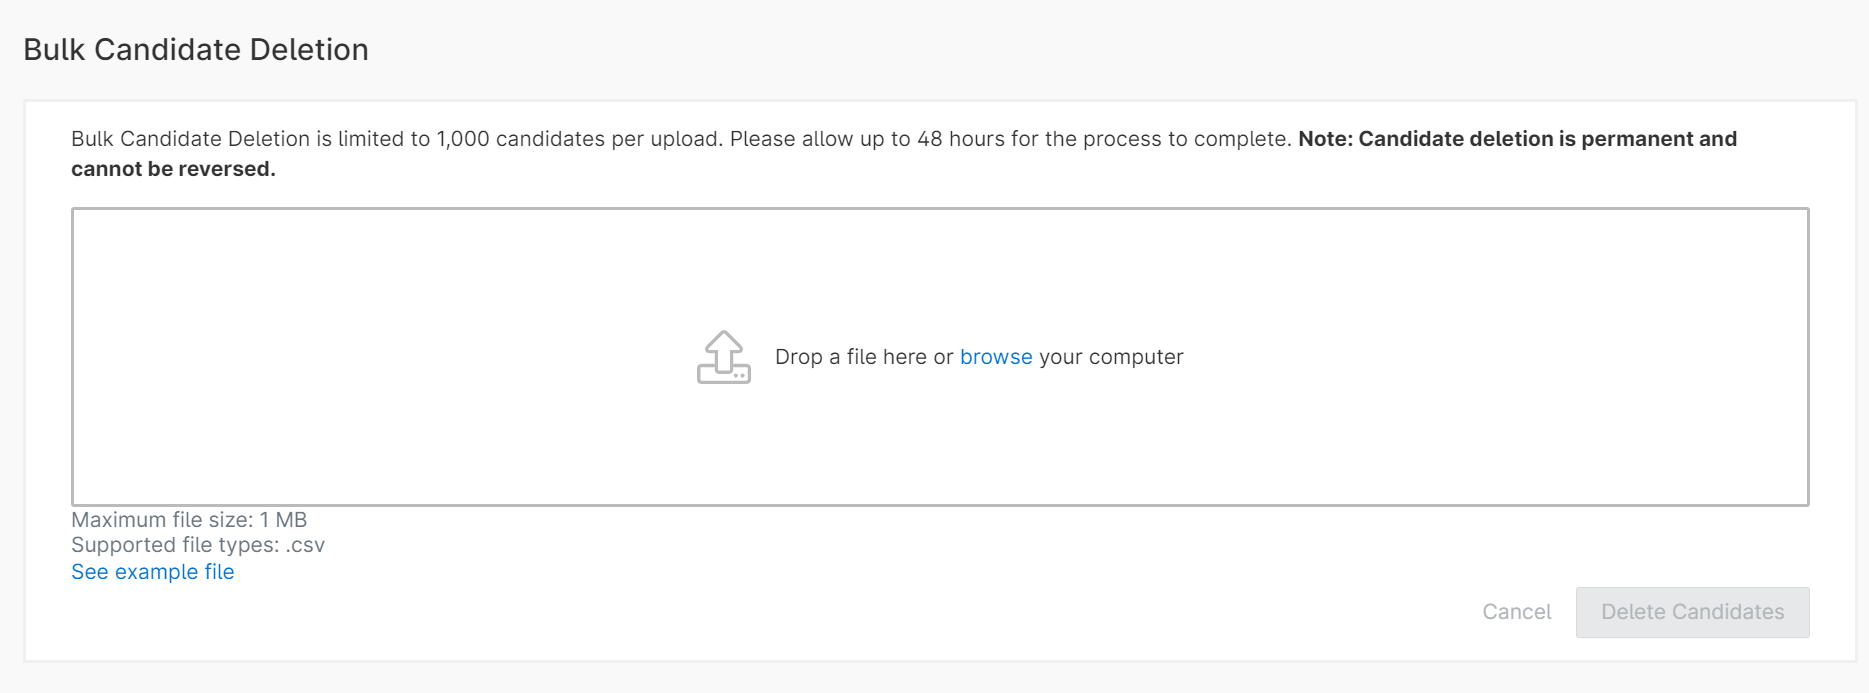Viewport: 1869px width, 693px height.
Task: Click the ".csv" file type text
Action: pos(305,545)
